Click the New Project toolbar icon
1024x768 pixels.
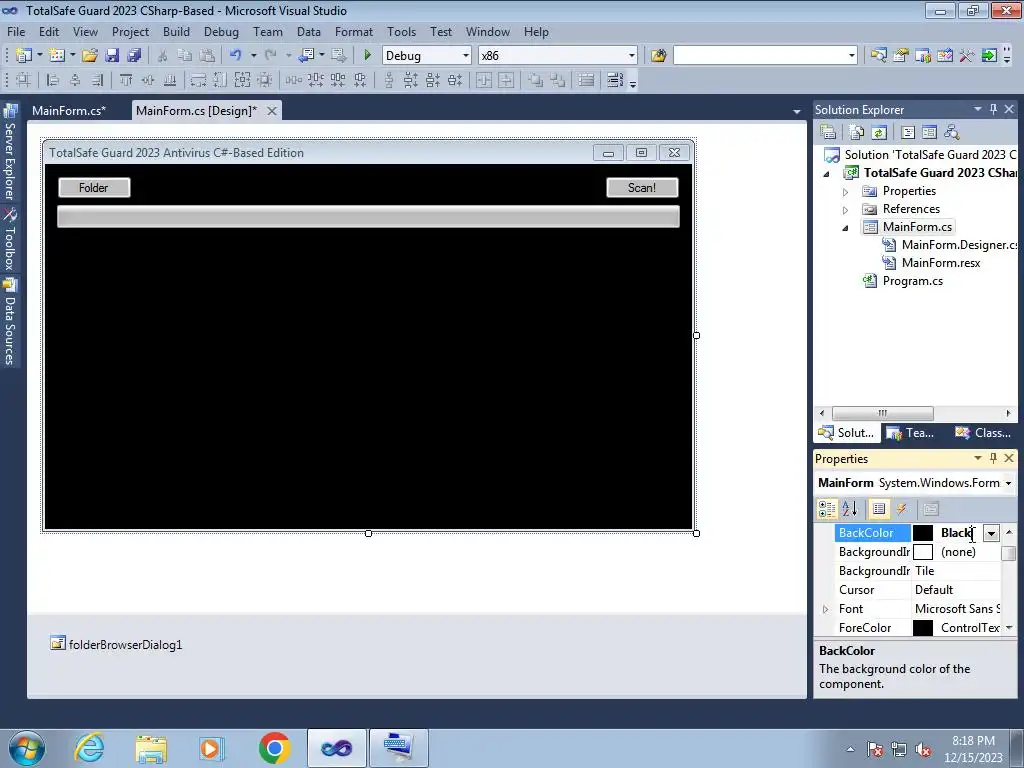tap(24, 56)
